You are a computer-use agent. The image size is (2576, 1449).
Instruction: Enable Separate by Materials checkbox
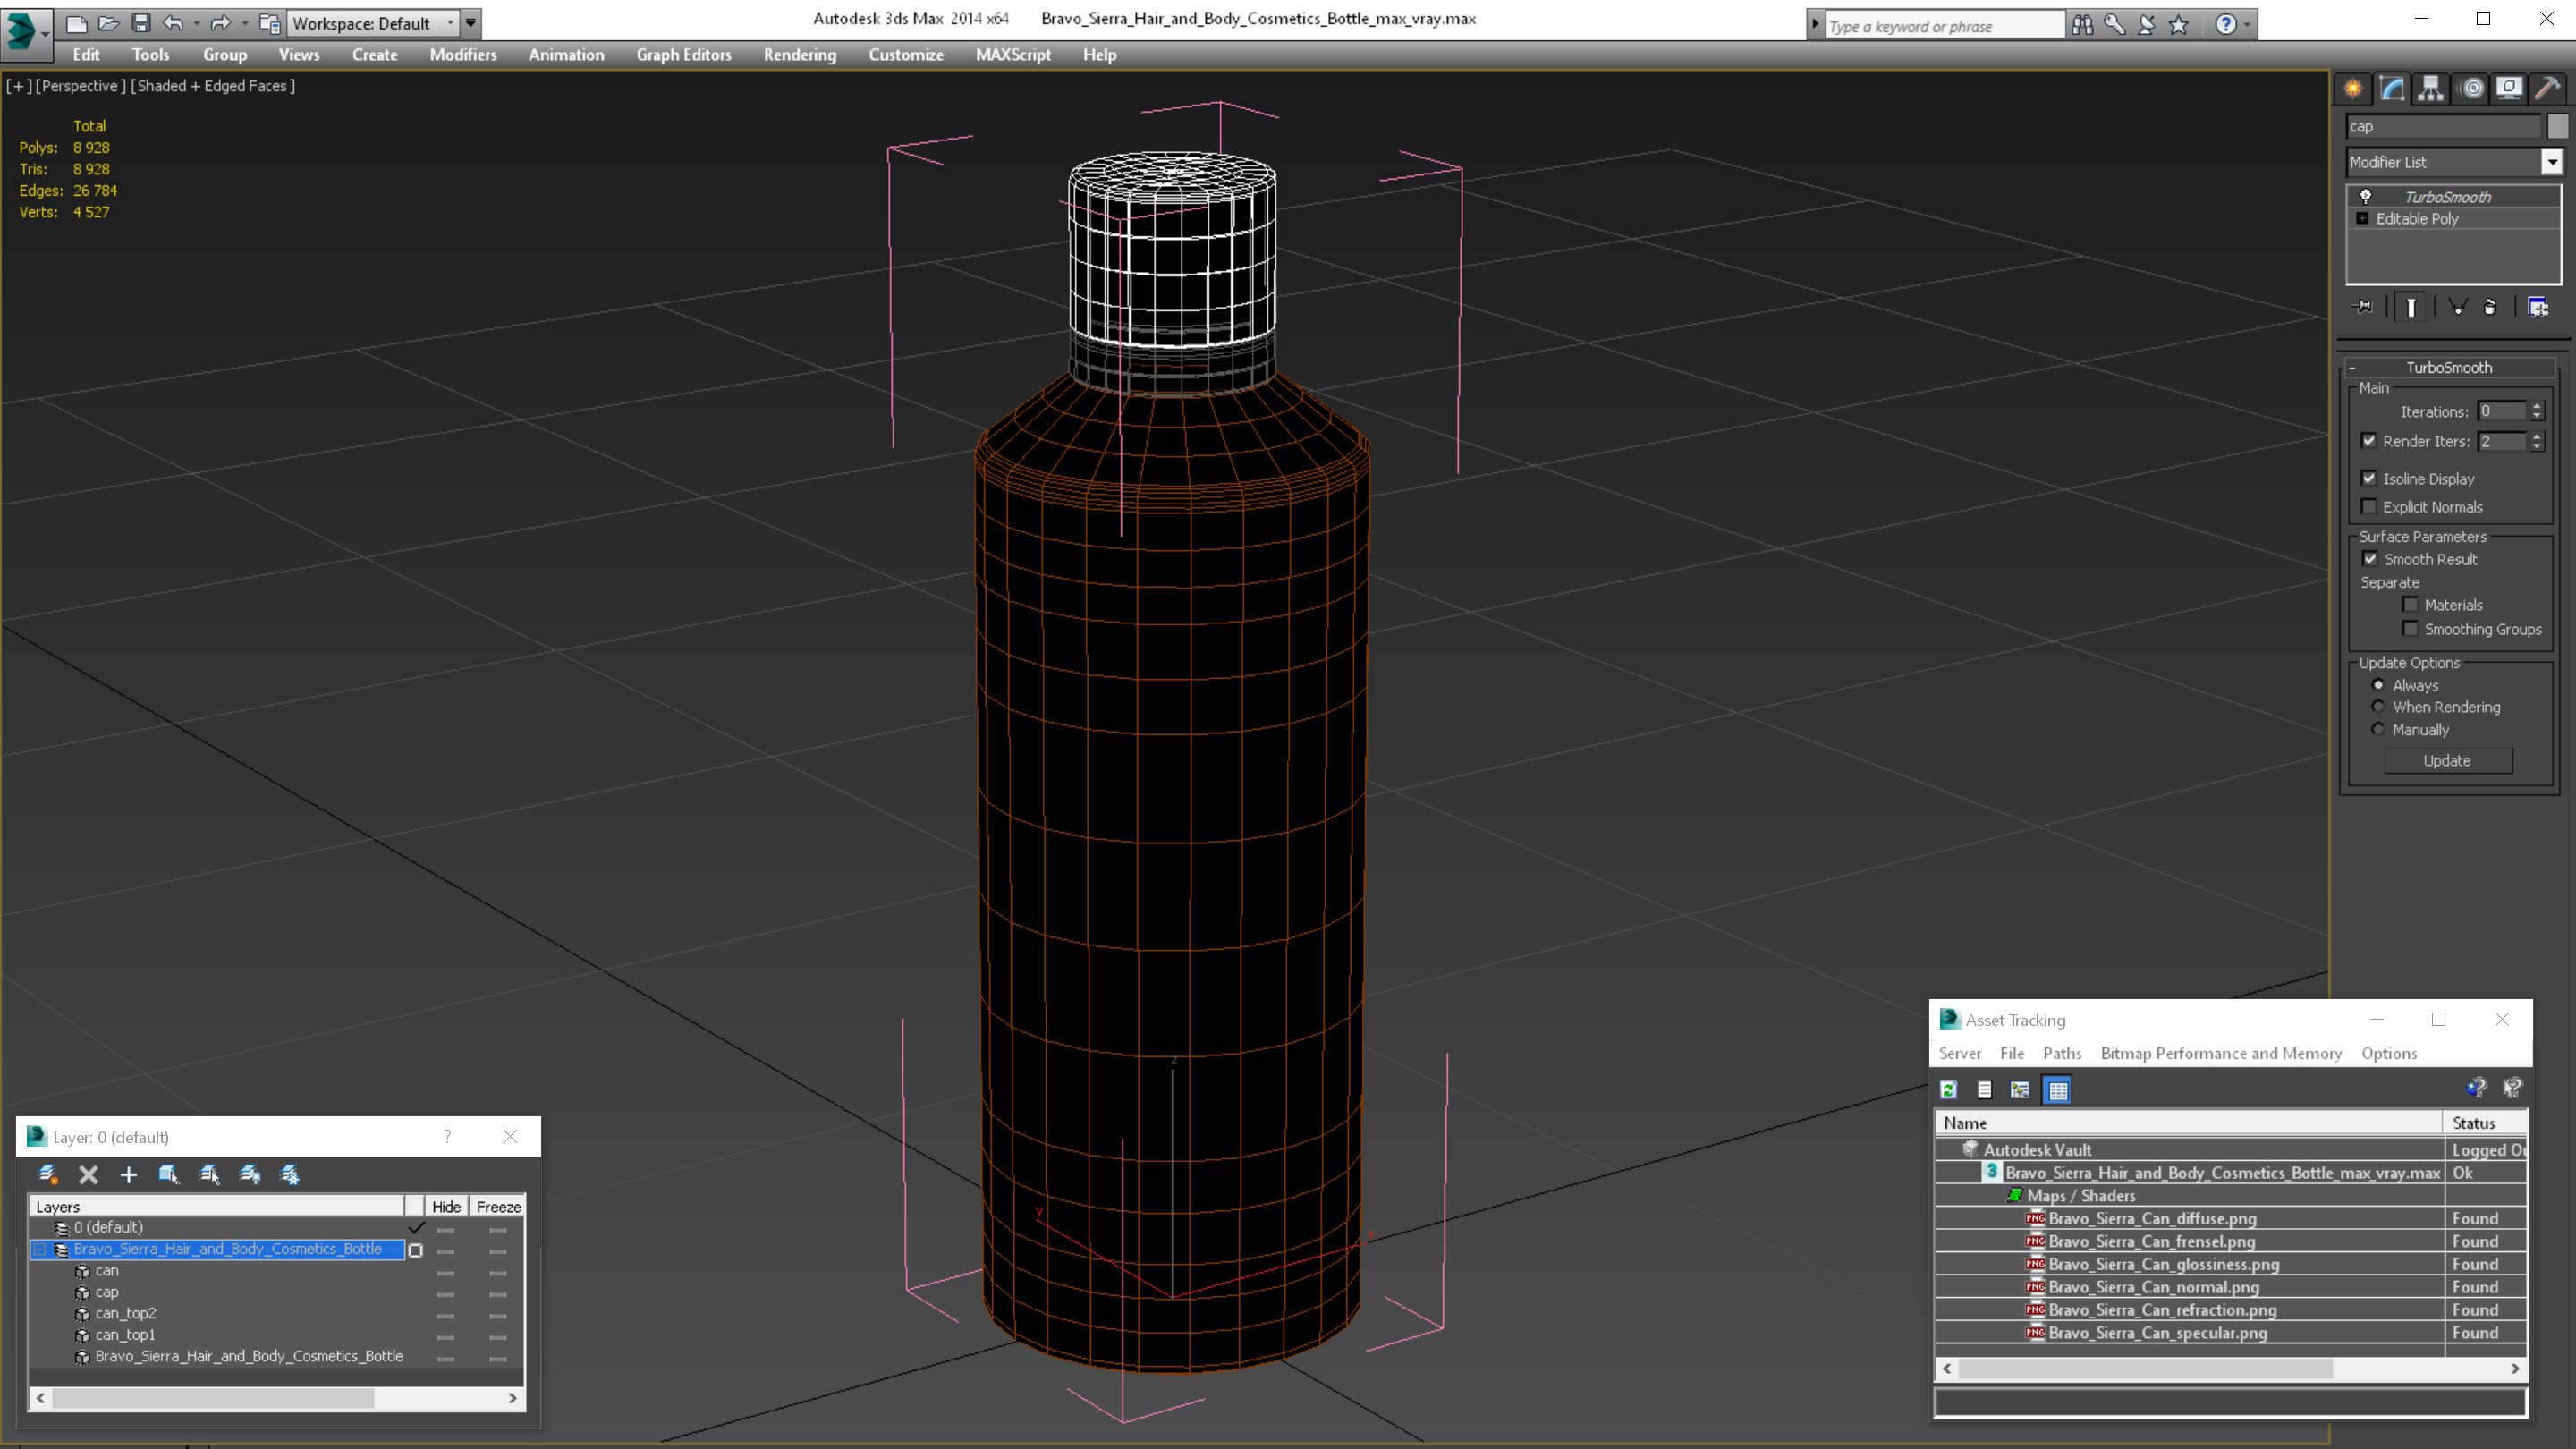coord(2411,604)
